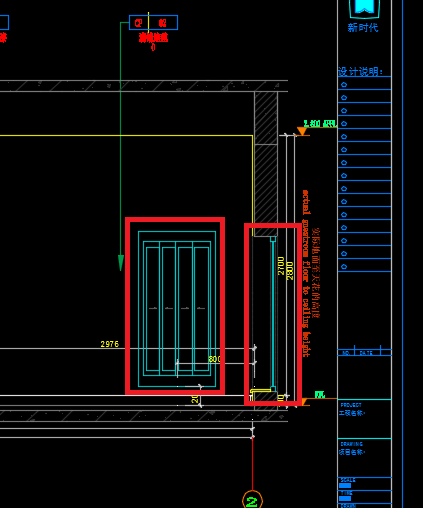Image resolution: width=423 pixels, height=508 pixels.
Task: Select the 2800 vertical dimension text
Action: [290, 271]
